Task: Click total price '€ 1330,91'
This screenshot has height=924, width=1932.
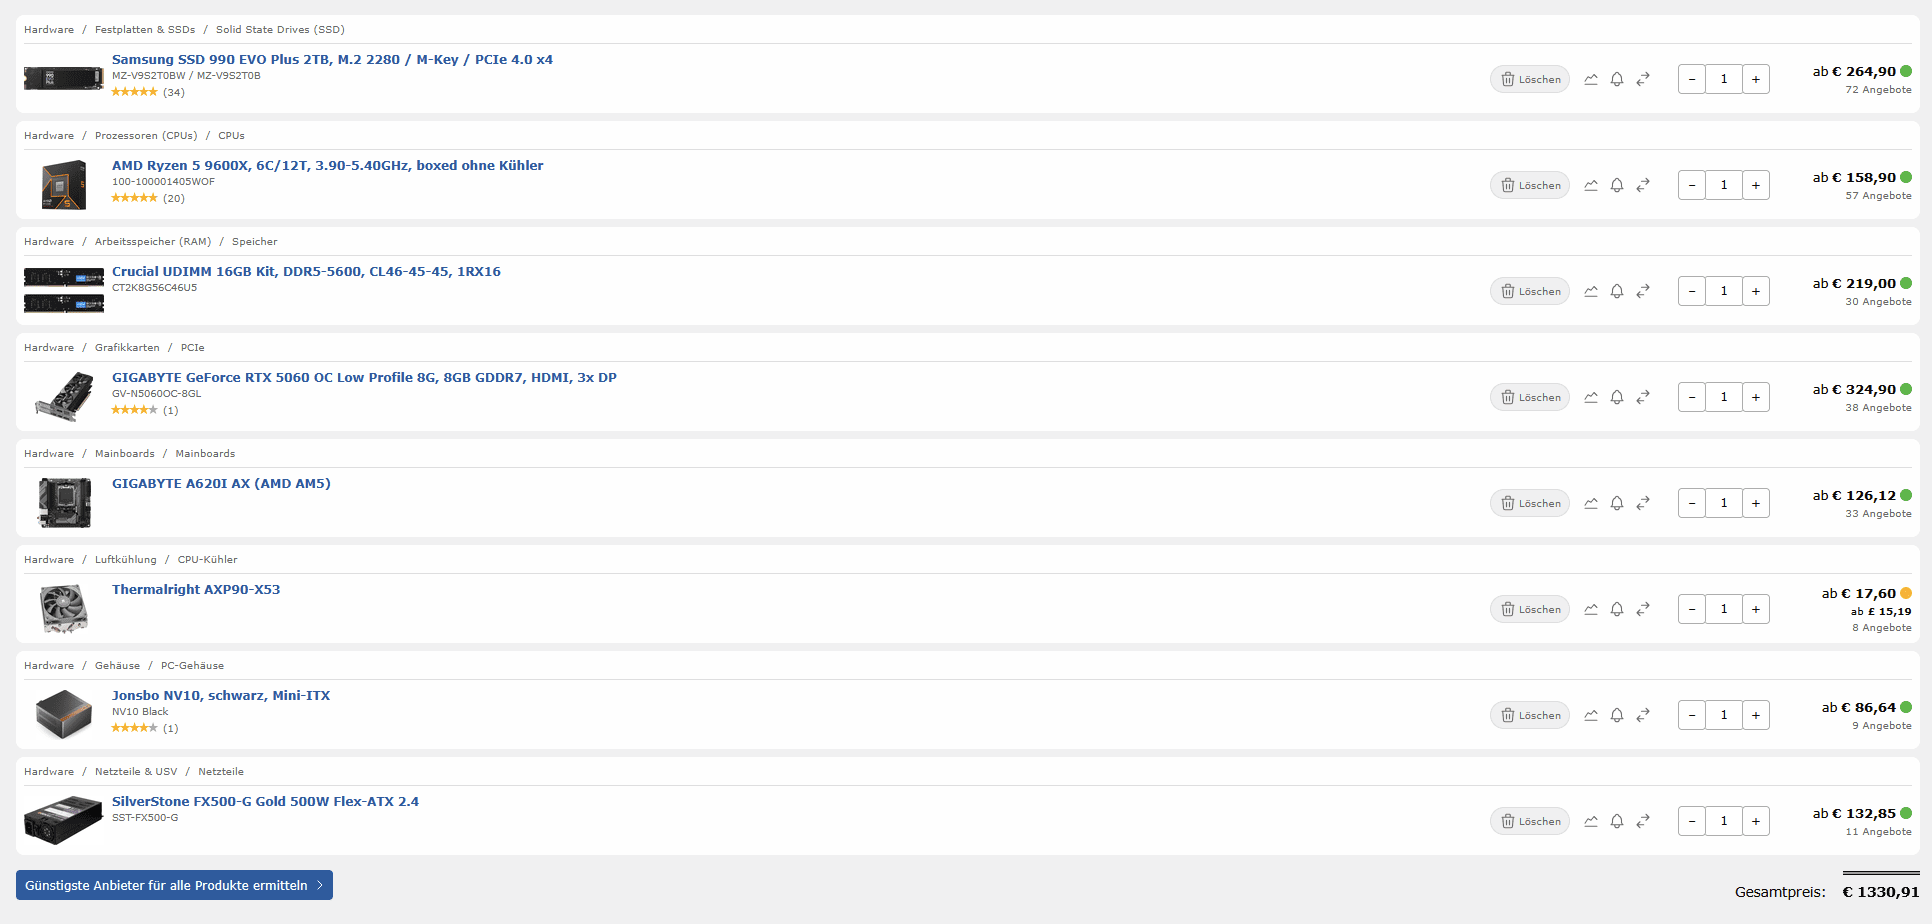Action: point(1881,892)
